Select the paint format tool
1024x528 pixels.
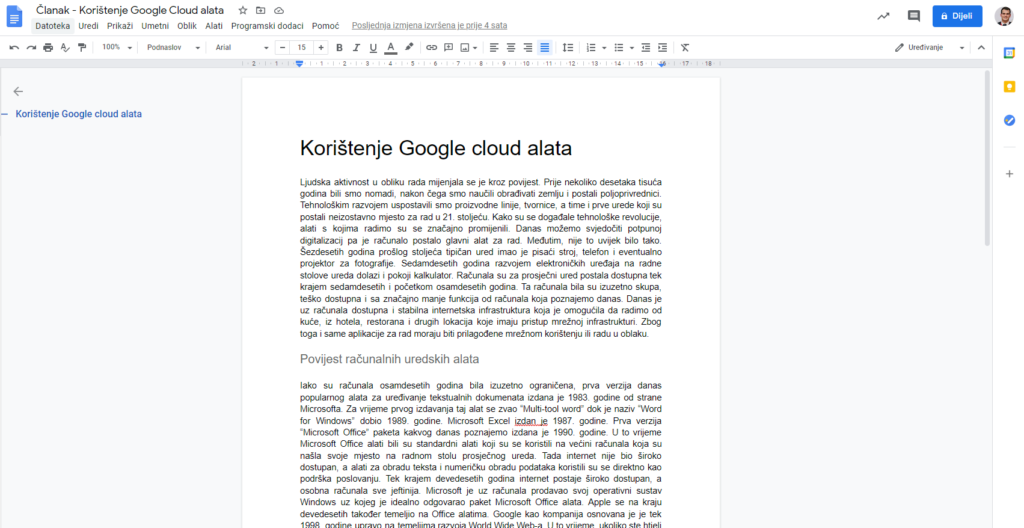tap(82, 47)
